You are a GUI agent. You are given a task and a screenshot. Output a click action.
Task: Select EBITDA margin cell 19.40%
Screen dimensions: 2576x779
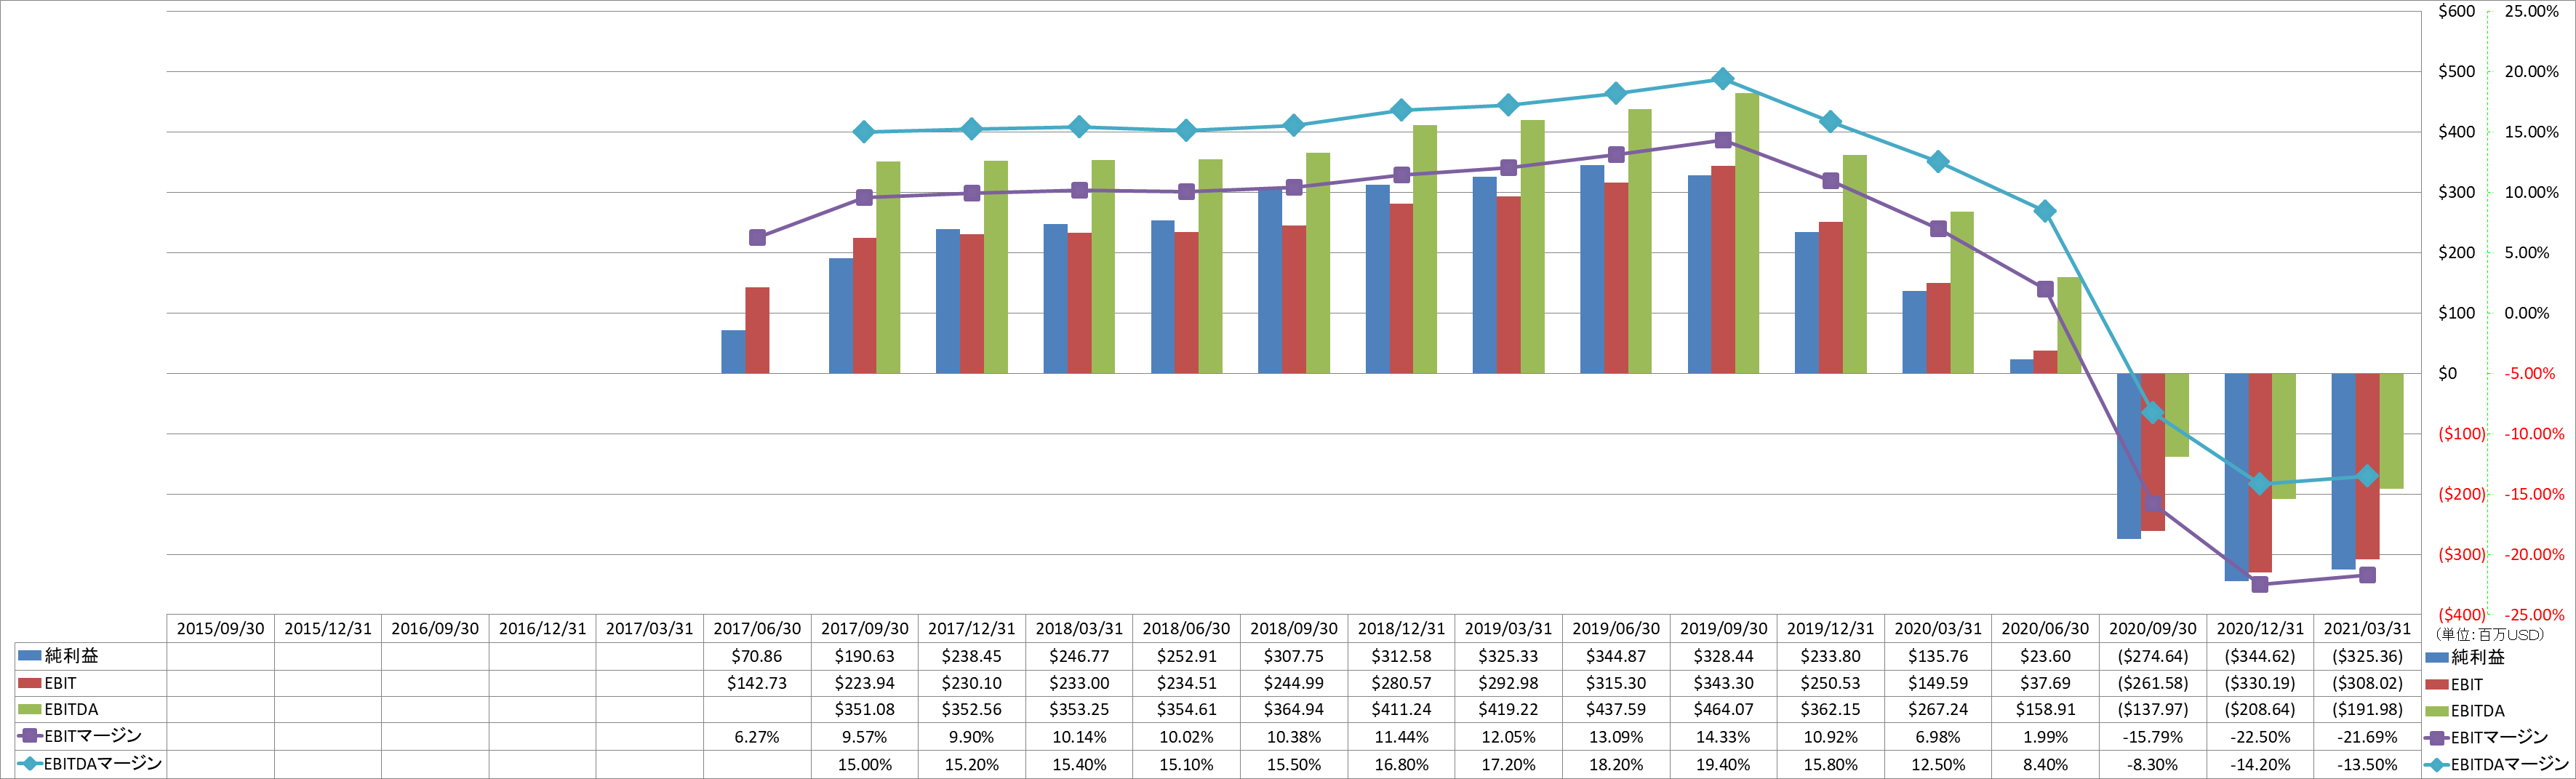pyautogui.click(x=1723, y=764)
